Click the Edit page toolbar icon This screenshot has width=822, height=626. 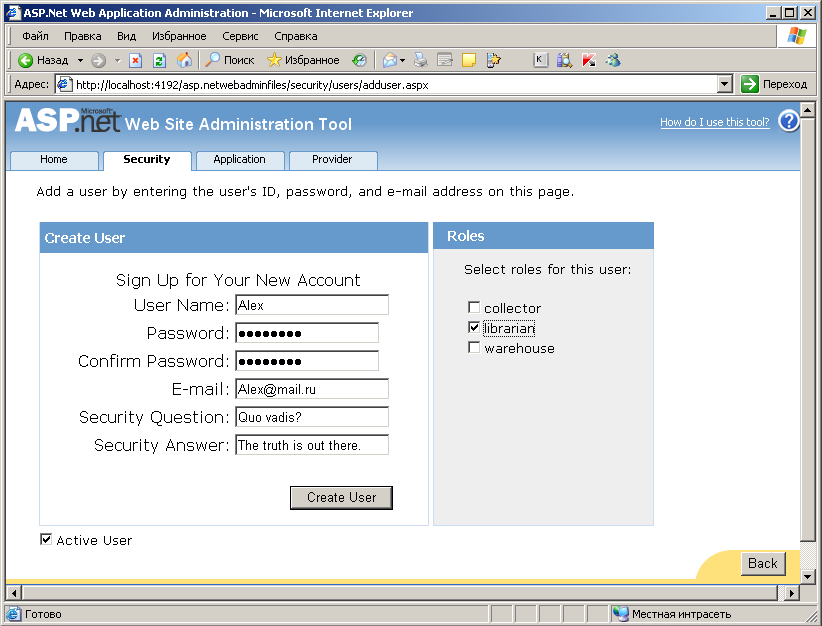pyautogui.click(x=445, y=60)
